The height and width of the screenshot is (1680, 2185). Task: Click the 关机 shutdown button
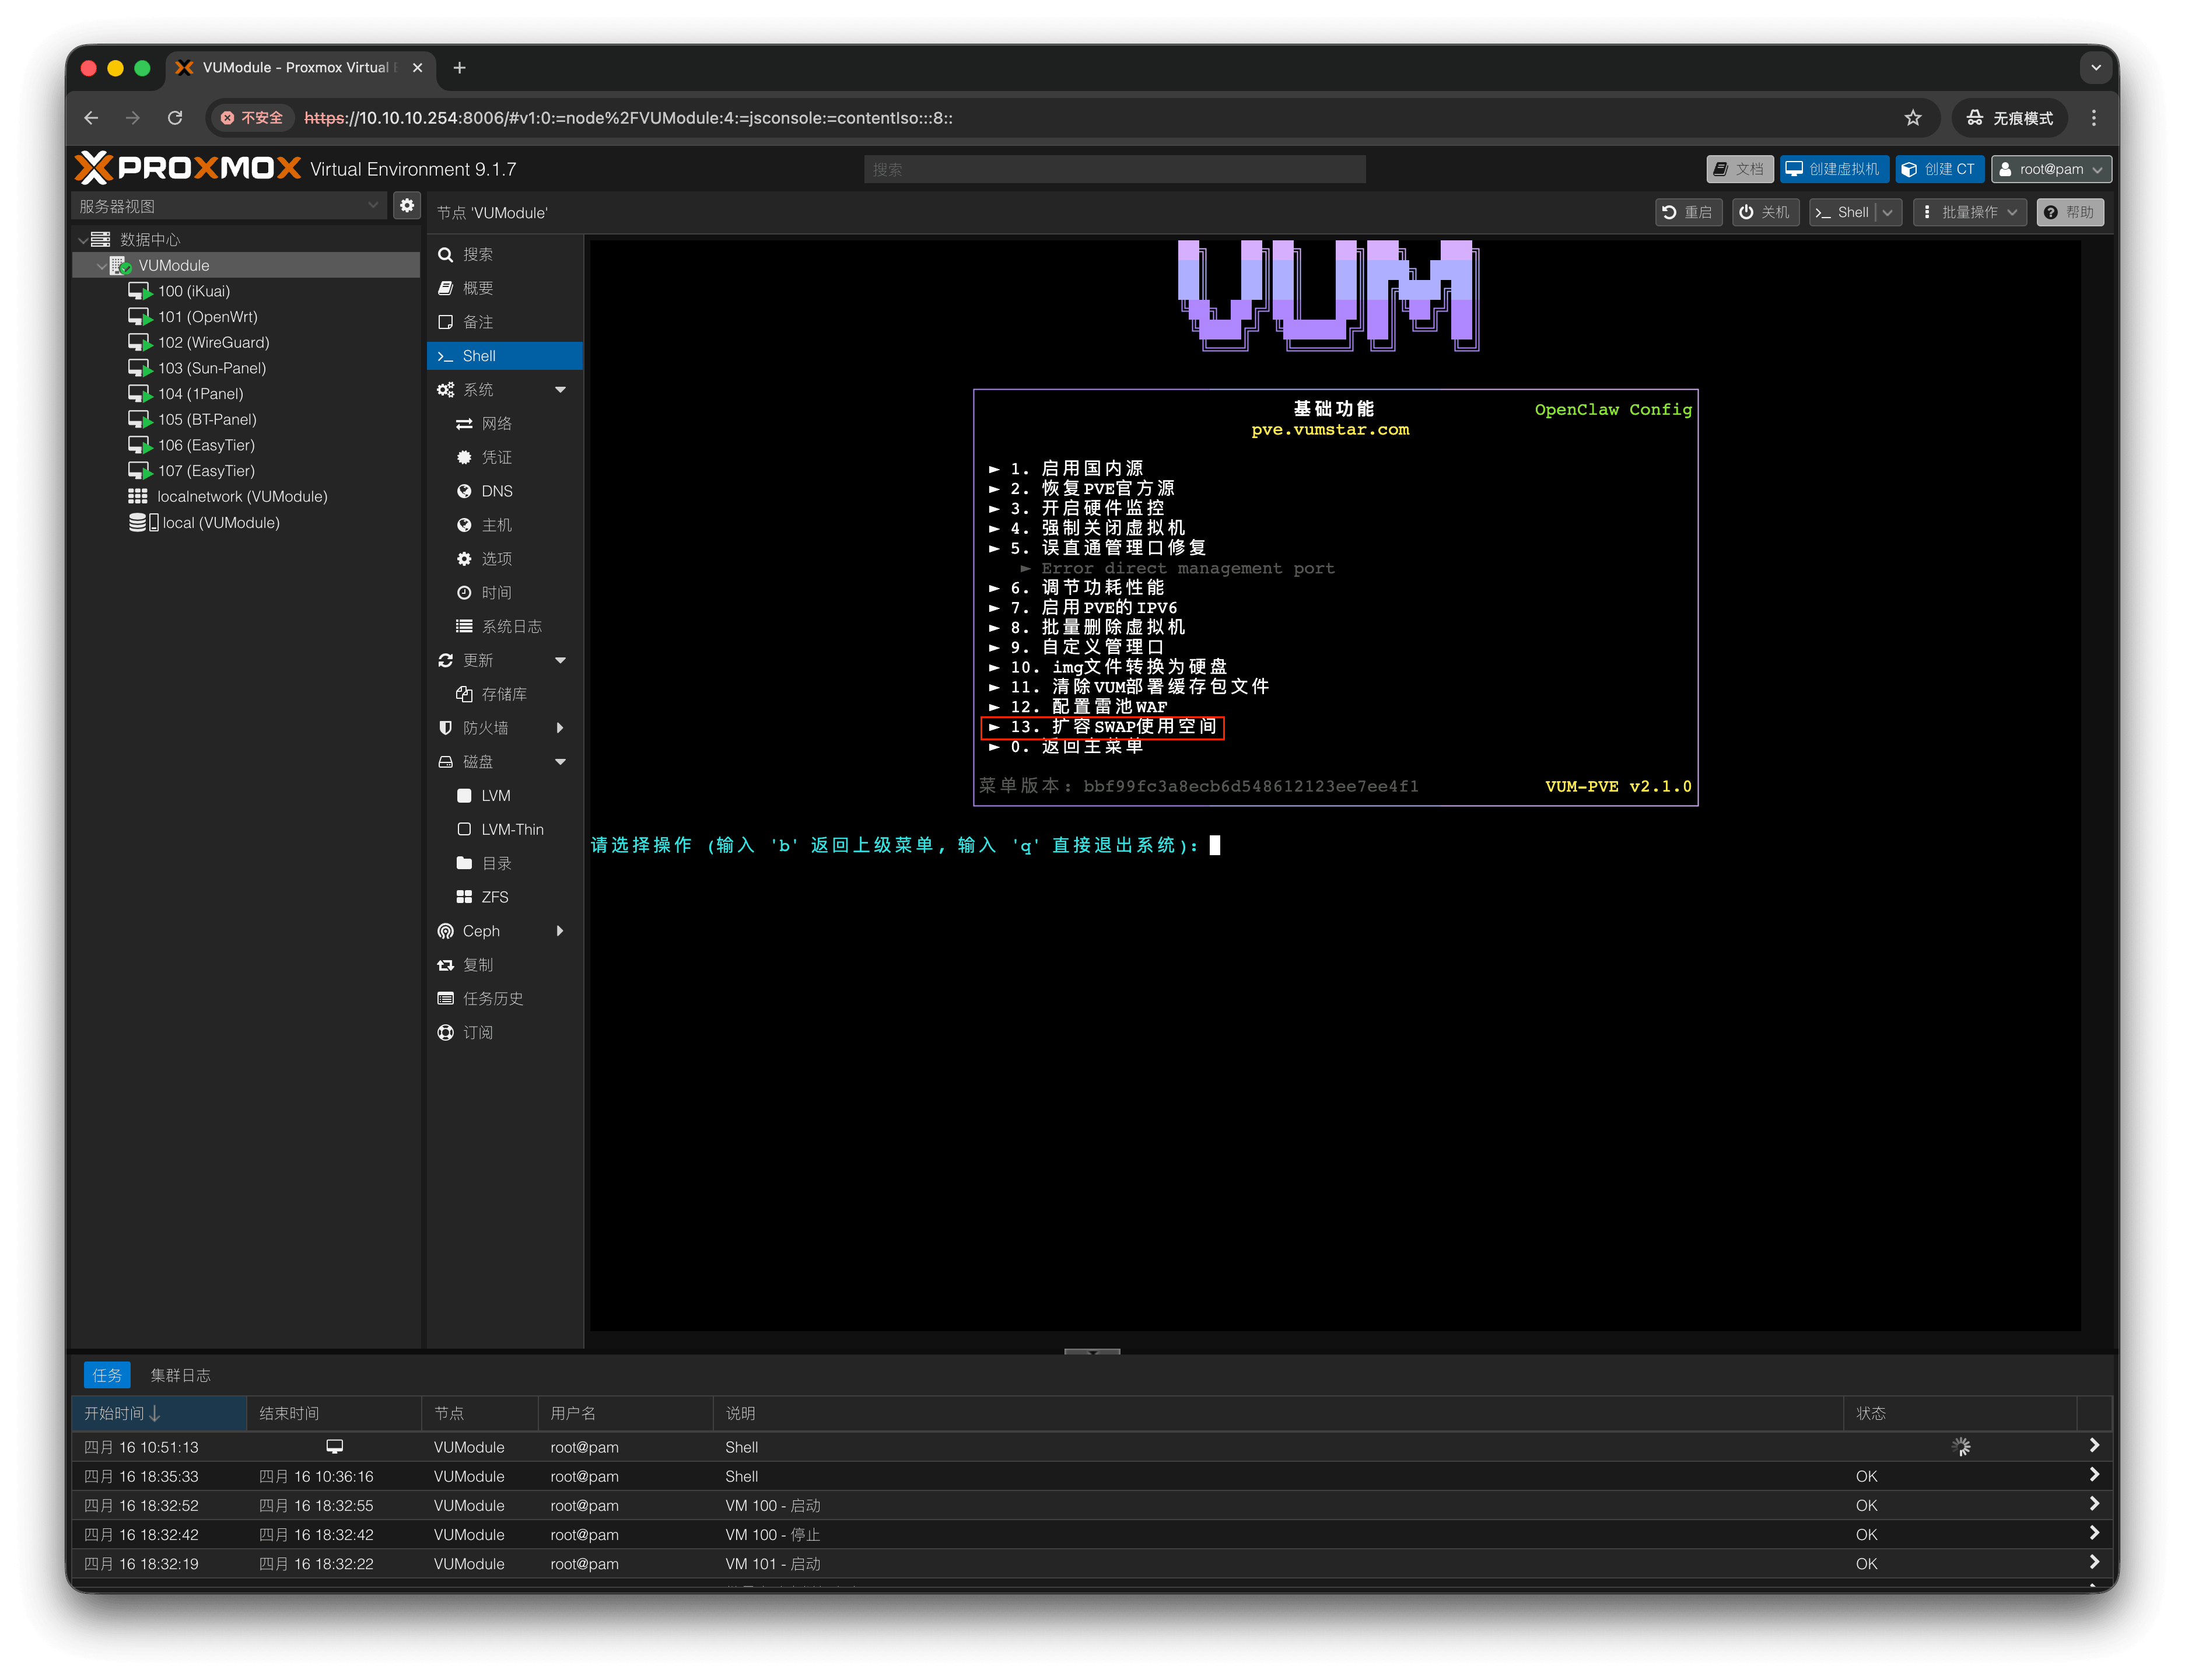pyautogui.click(x=1765, y=212)
